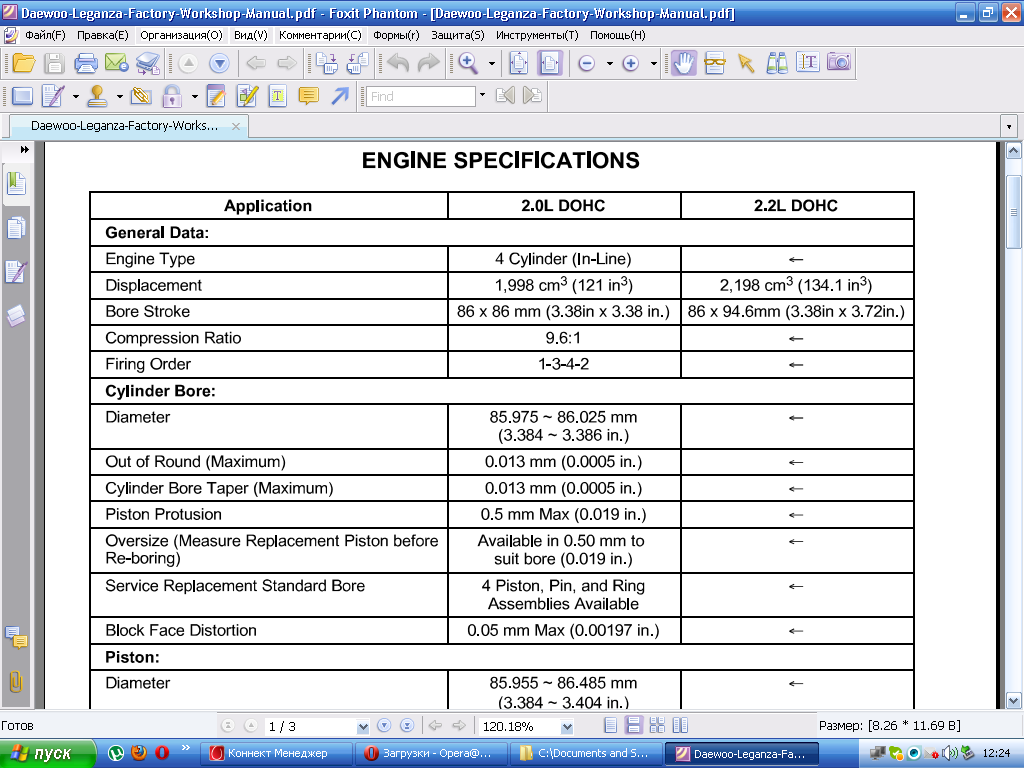This screenshot has height=768, width=1024.
Task: Toggle continuous page layout mode
Action: coord(633,726)
